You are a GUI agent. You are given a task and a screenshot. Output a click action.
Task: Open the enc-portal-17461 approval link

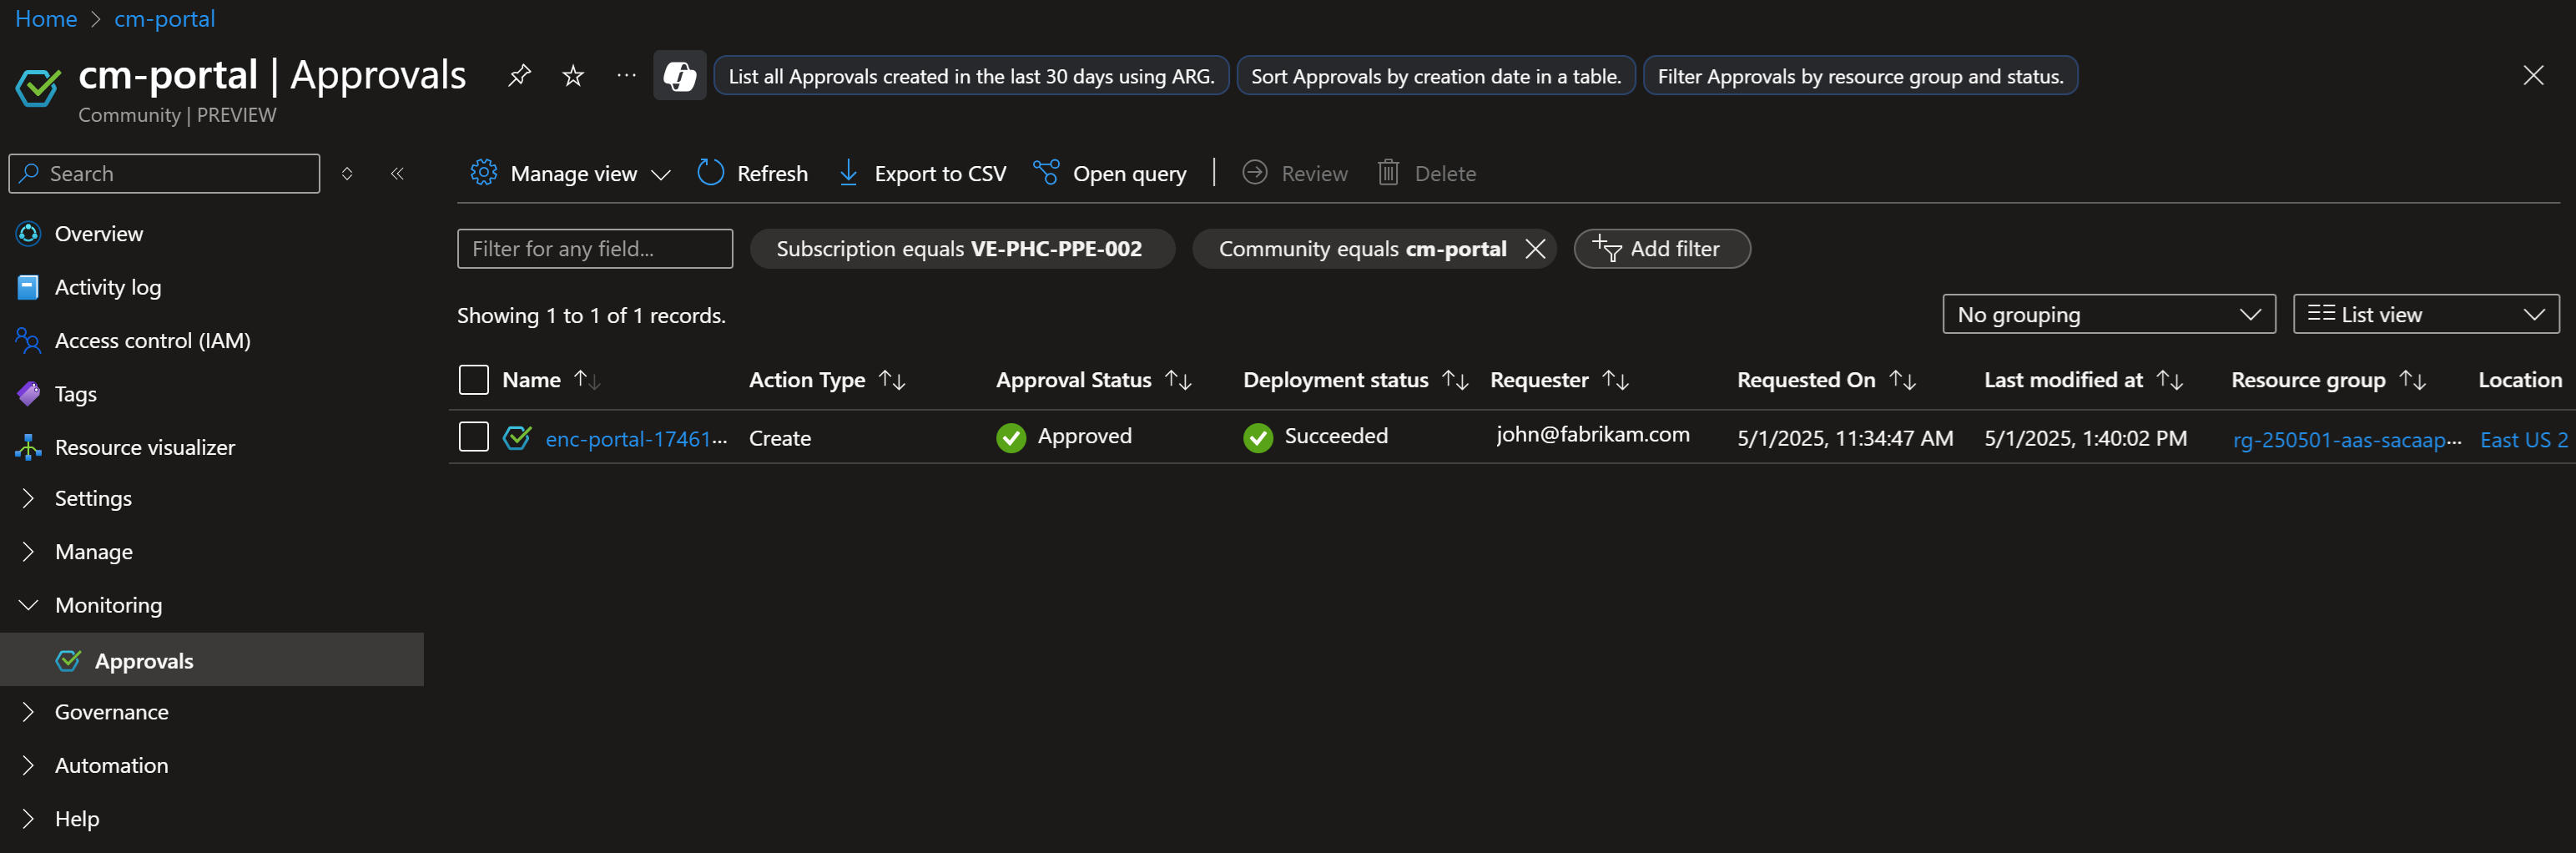pyautogui.click(x=636, y=438)
